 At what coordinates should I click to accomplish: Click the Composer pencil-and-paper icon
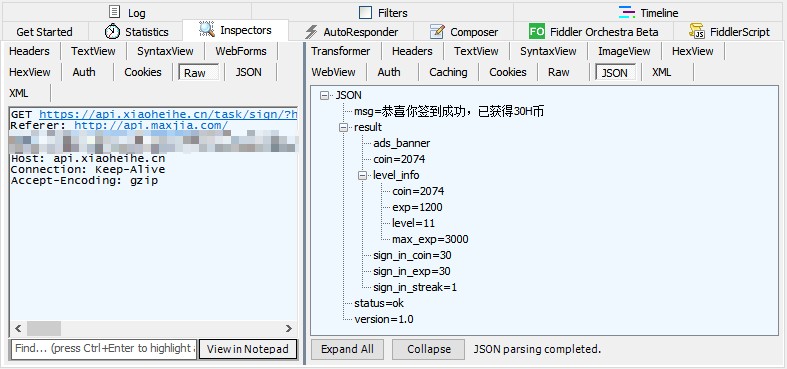tap(437, 32)
